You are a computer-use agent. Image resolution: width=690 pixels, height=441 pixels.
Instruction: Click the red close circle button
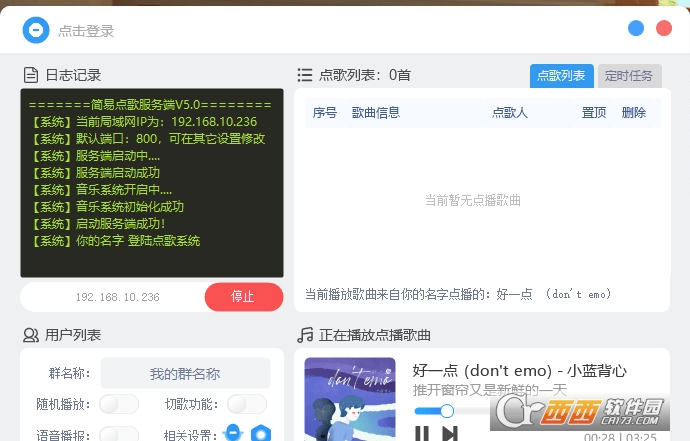click(664, 29)
